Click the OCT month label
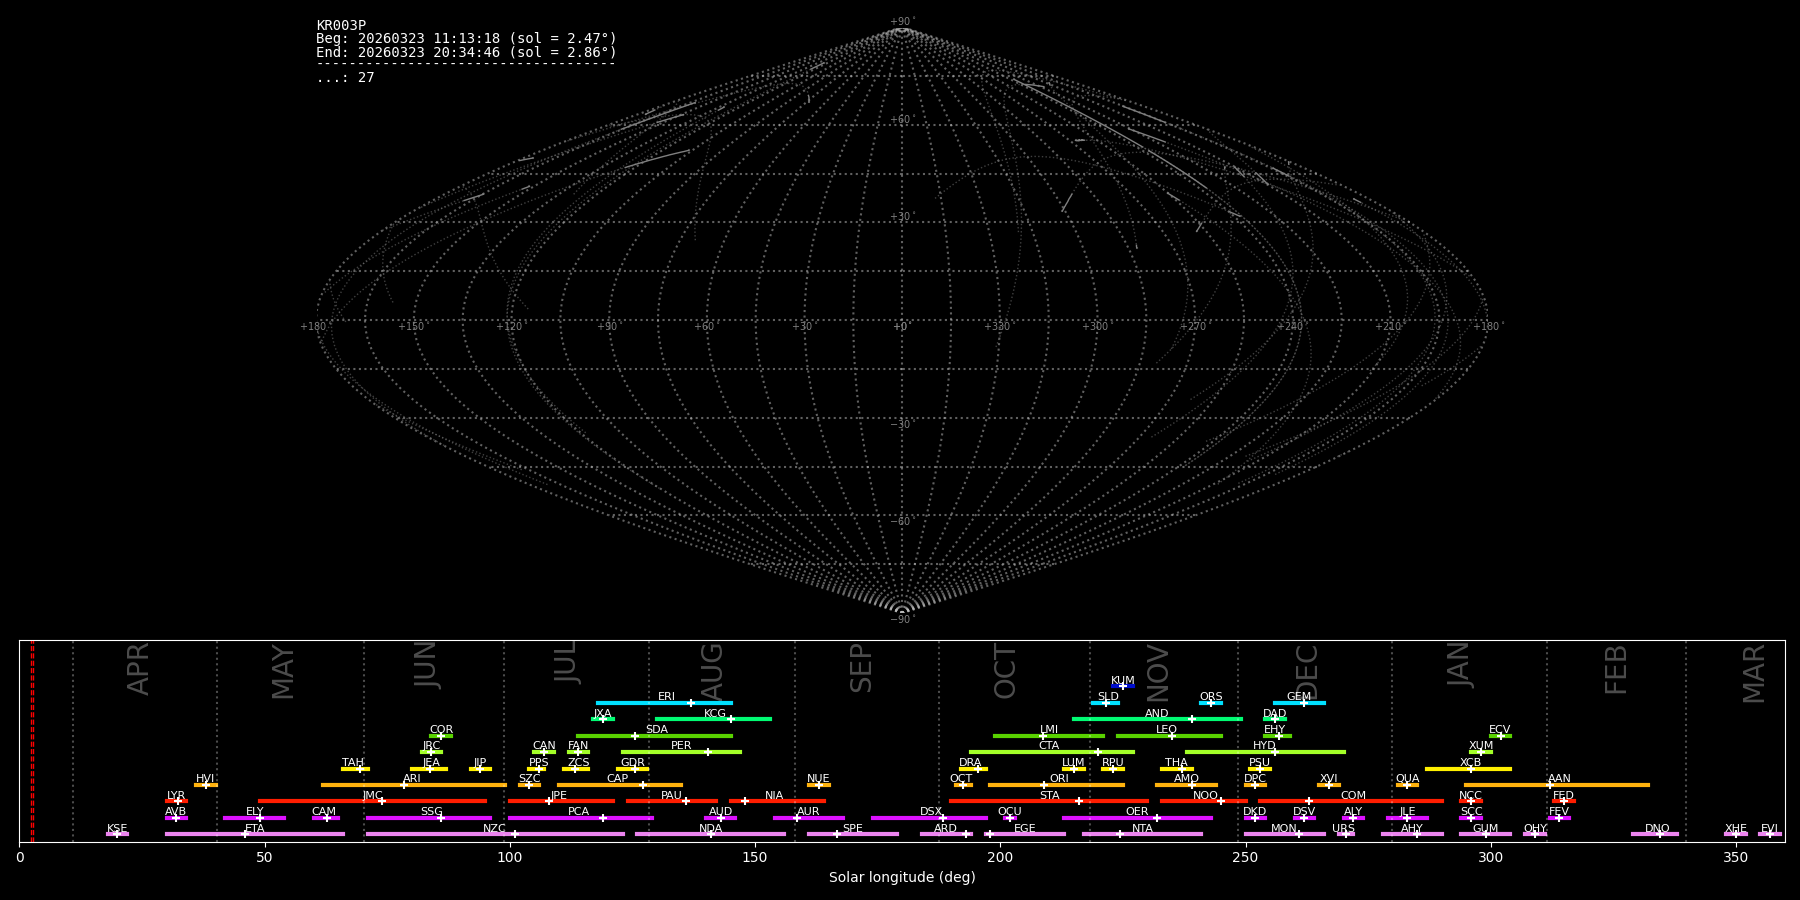1800x900 pixels. point(1005,671)
